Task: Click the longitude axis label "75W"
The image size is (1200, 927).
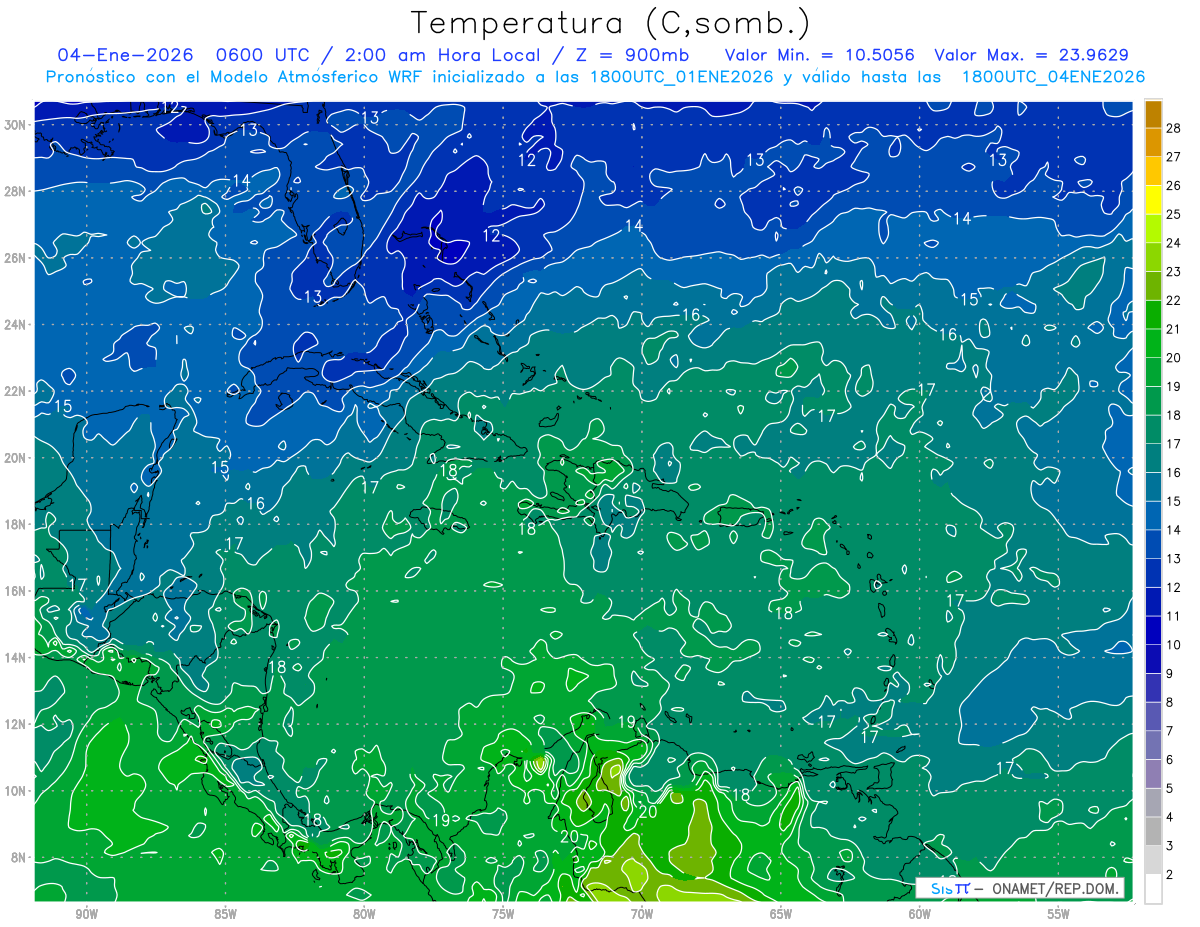Action: point(503,914)
